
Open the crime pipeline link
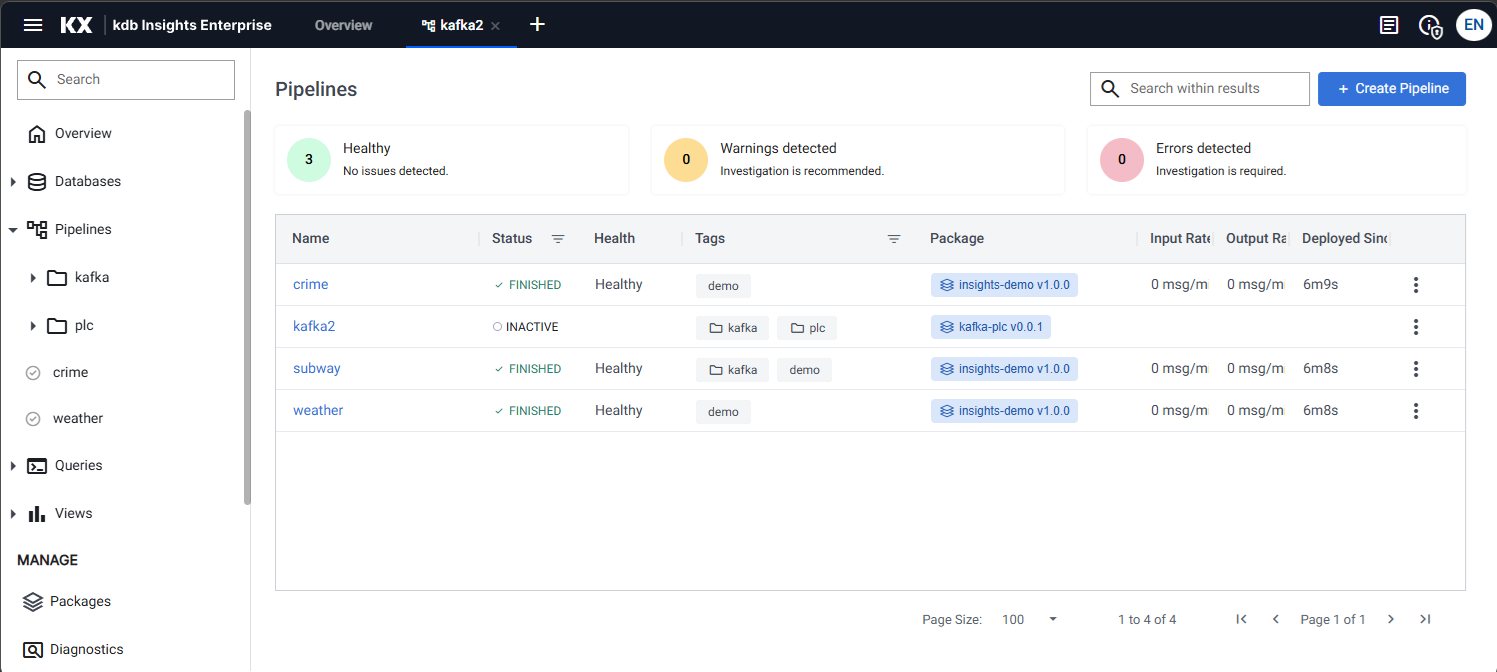310,285
